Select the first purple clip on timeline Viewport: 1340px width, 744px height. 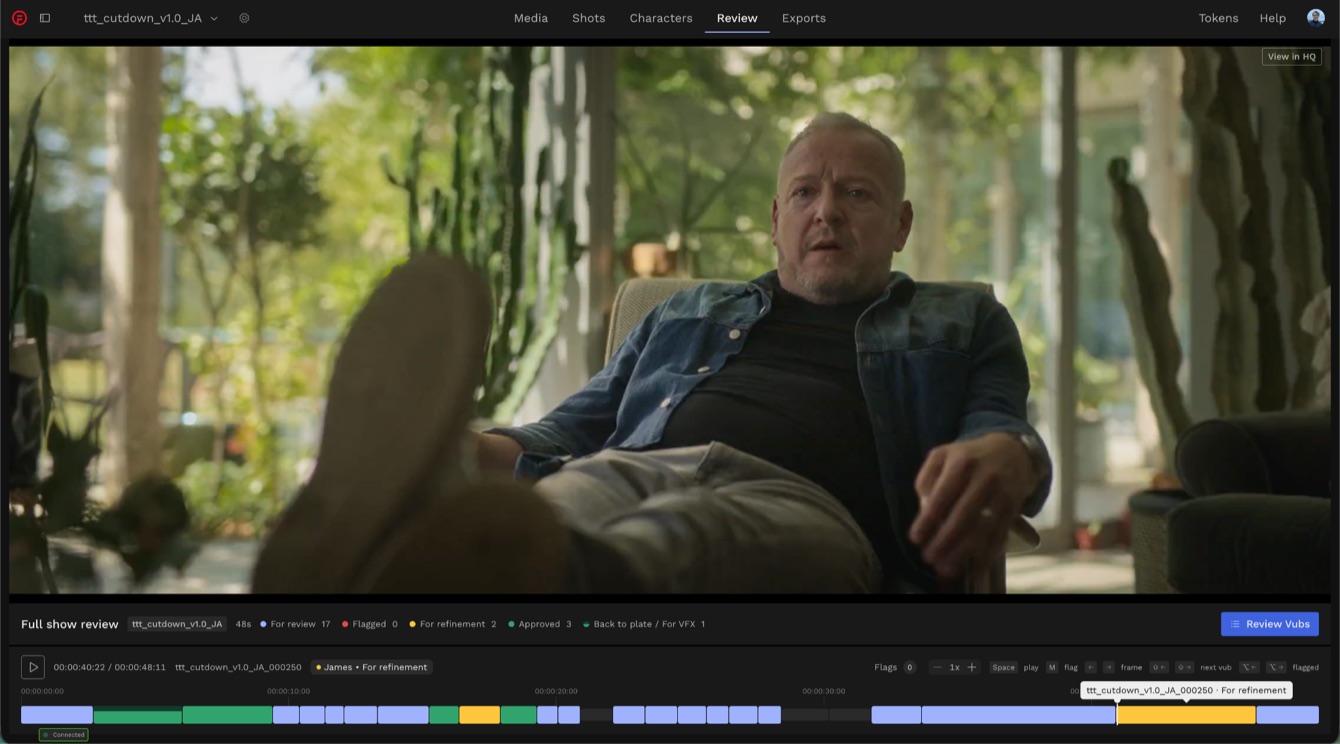click(x=57, y=715)
